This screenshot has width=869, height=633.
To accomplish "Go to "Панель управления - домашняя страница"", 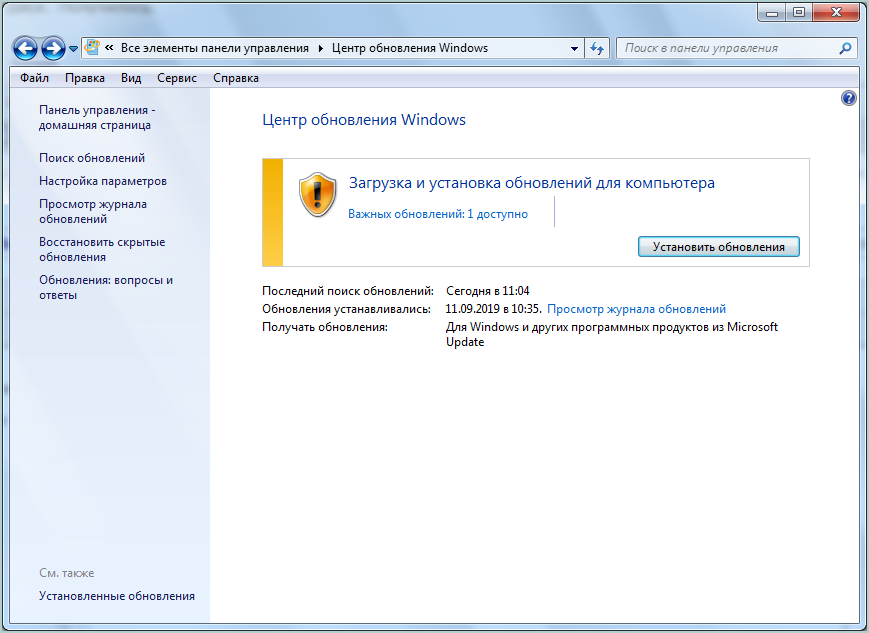I will (97, 118).
